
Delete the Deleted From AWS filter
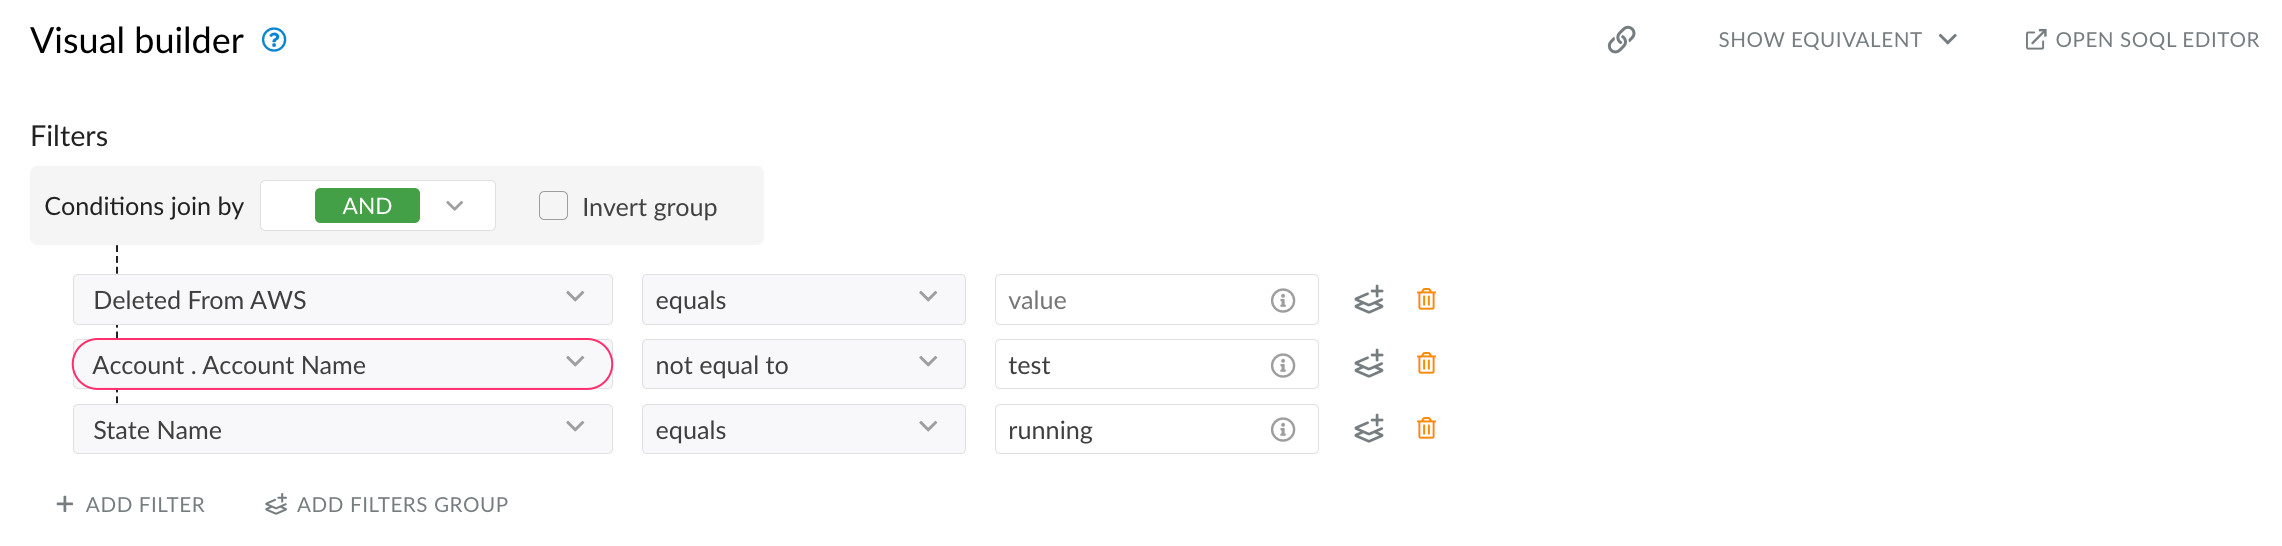coord(1426,299)
